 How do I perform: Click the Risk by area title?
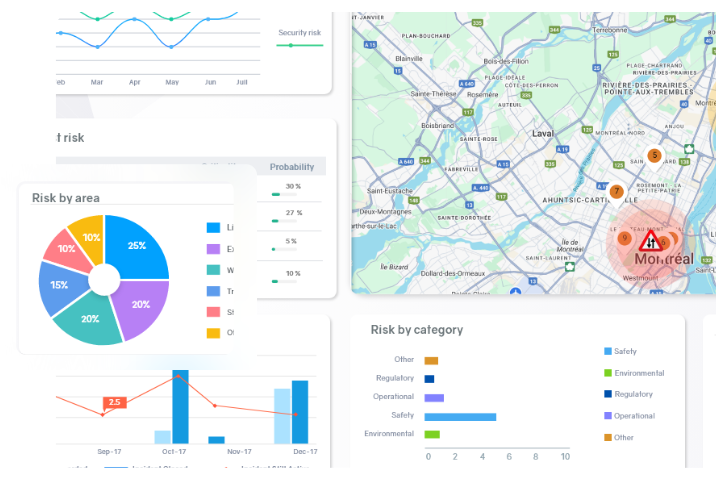(x=66, y=198)
